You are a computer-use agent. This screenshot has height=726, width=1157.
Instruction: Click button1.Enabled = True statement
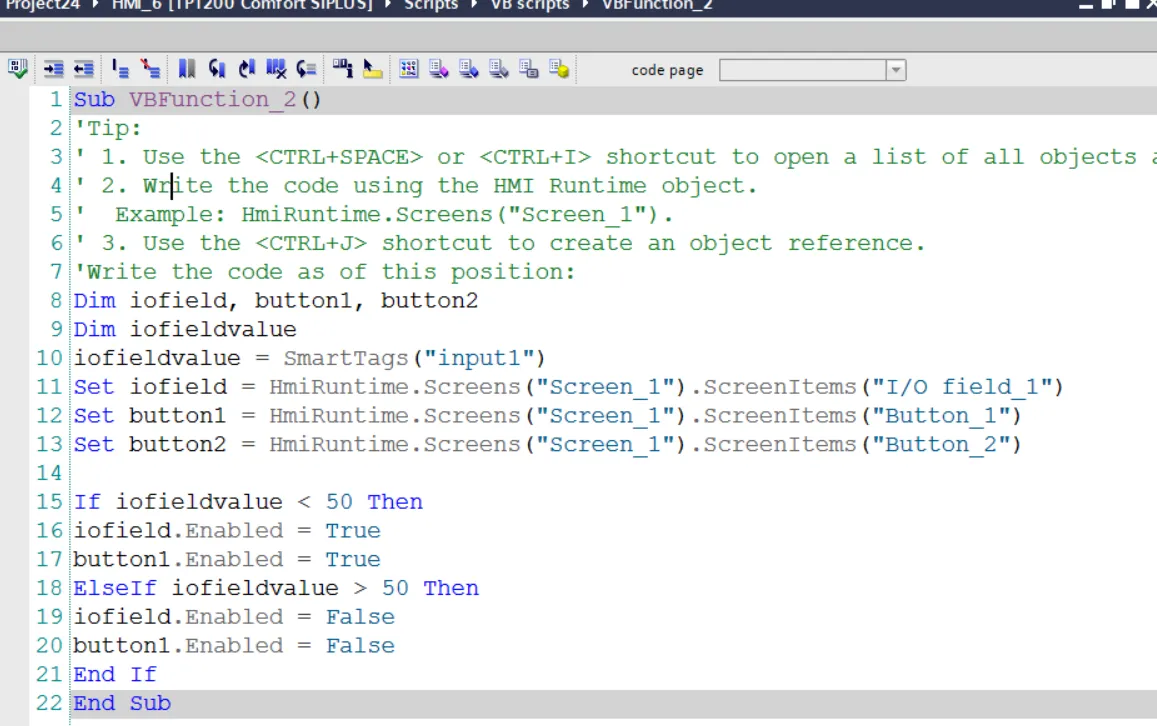[x=227, y=560]
